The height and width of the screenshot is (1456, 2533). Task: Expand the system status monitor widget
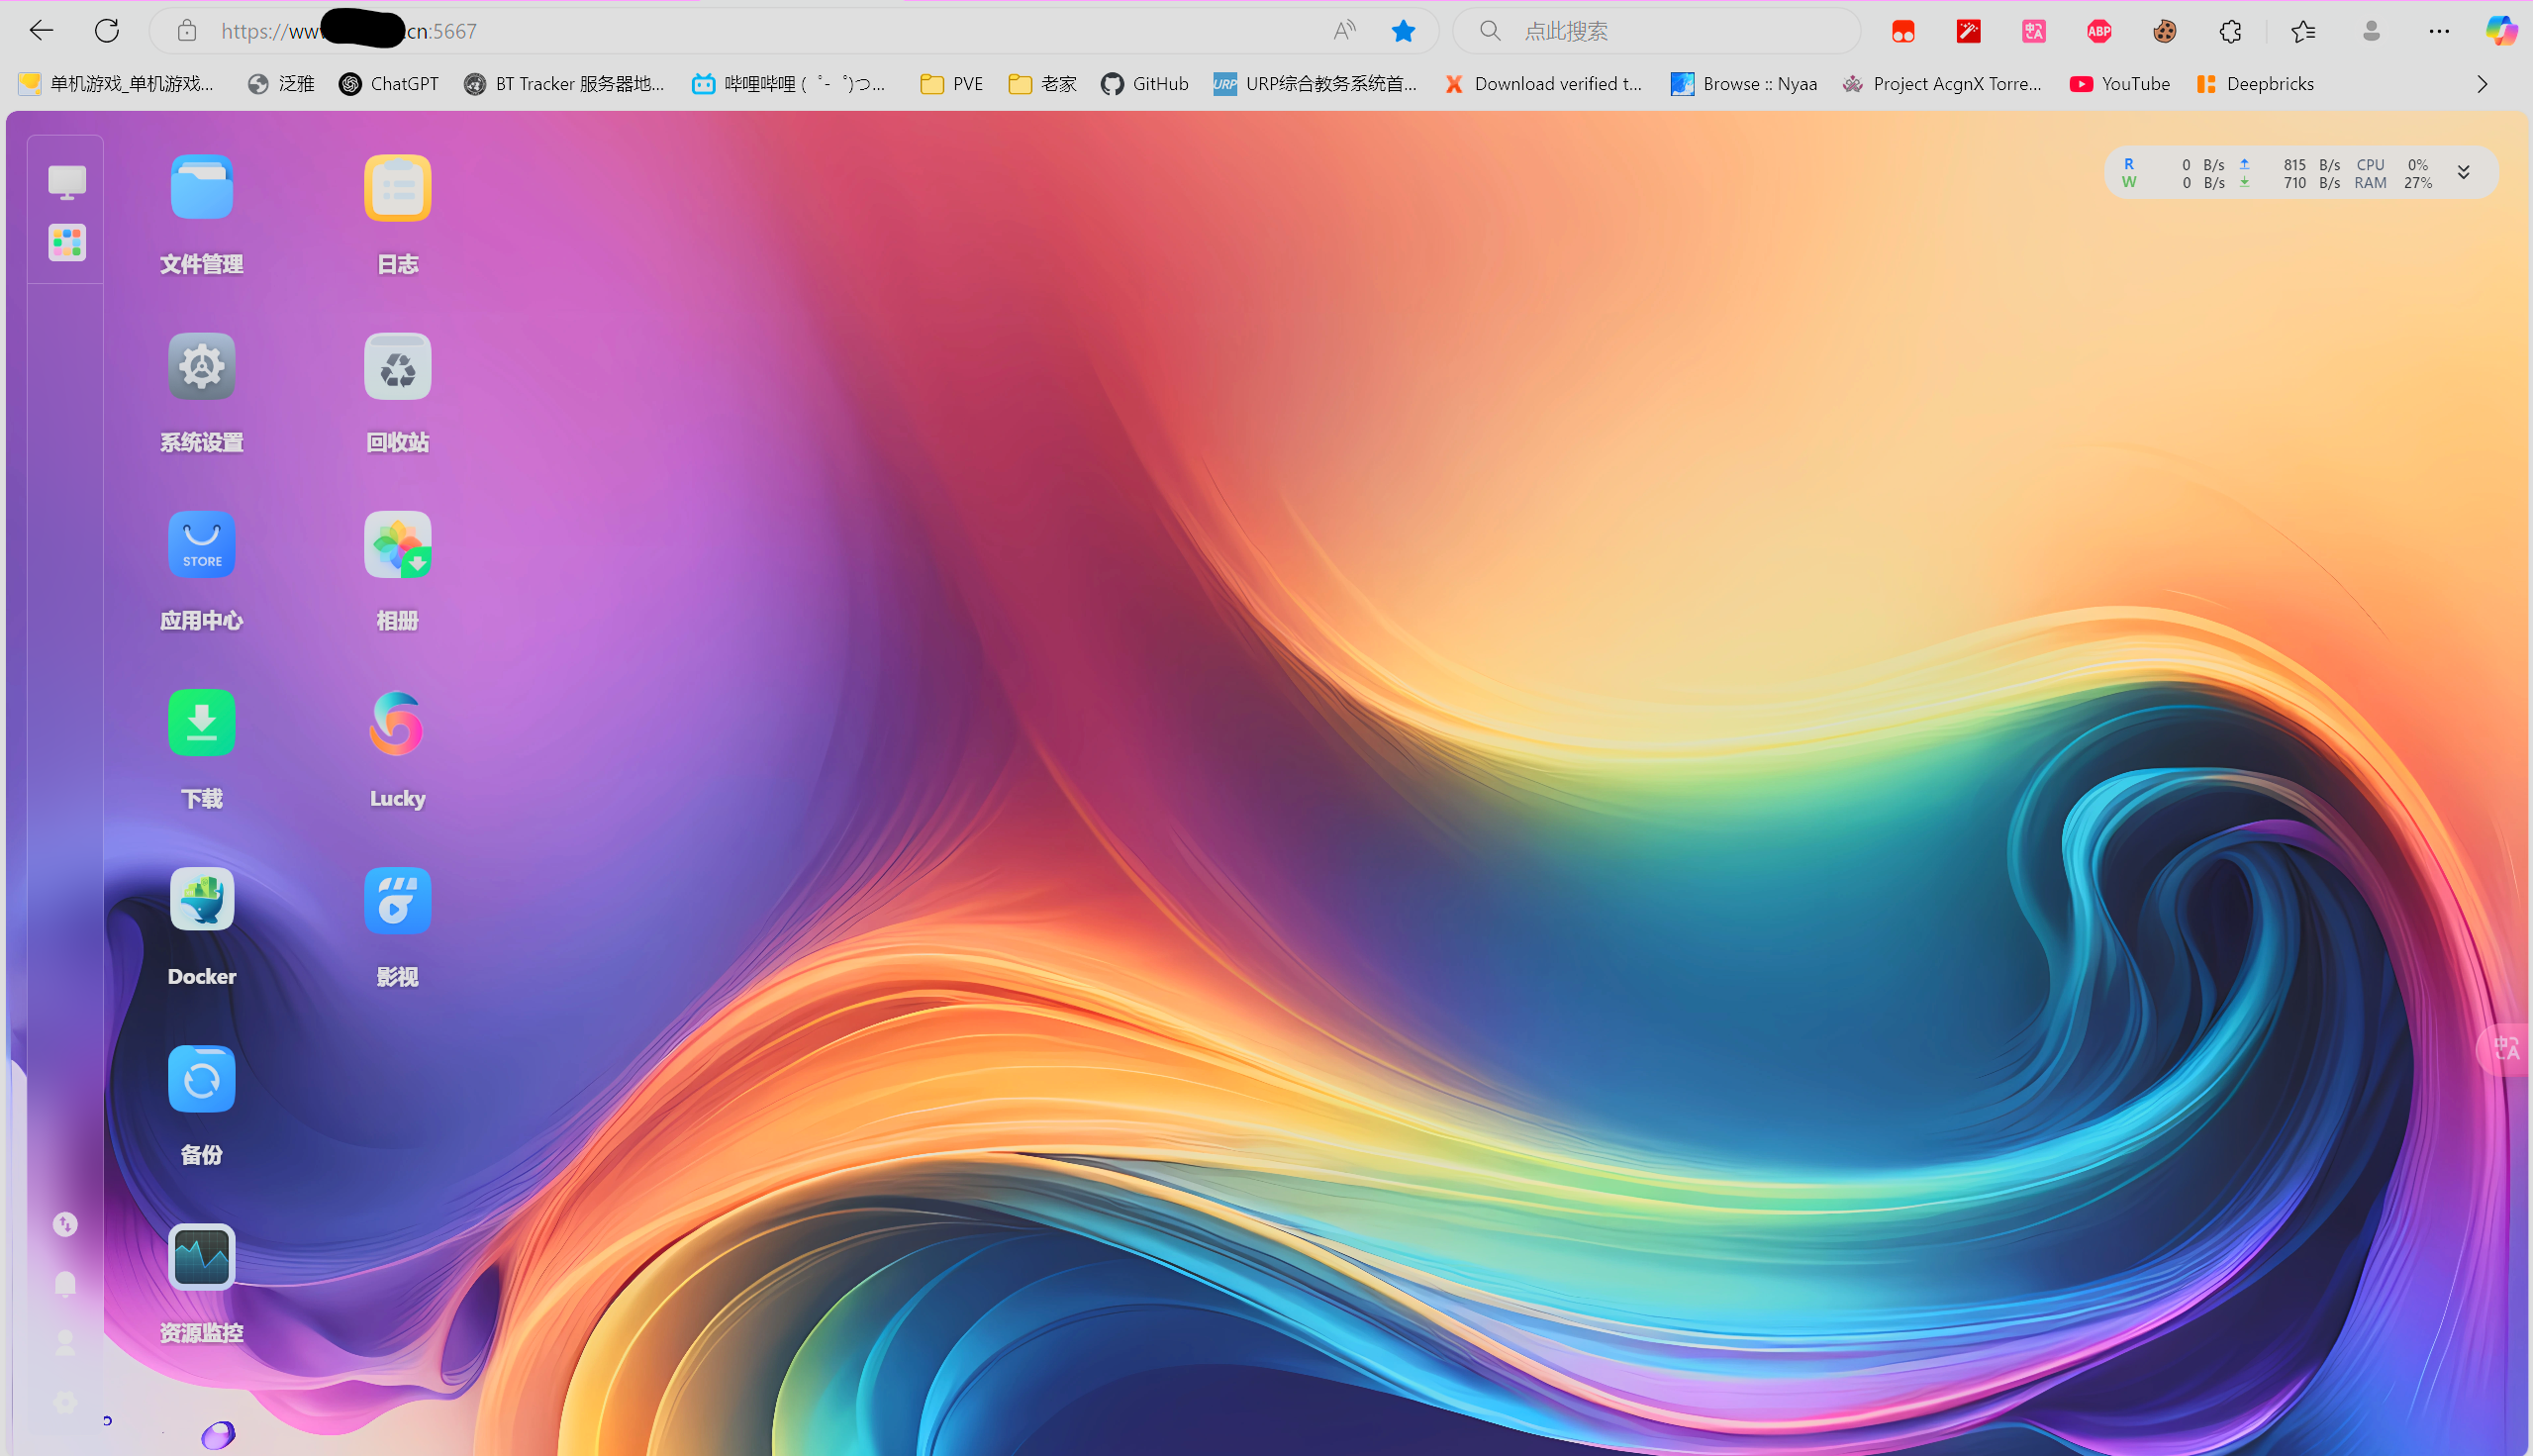tap(2464, 173)
